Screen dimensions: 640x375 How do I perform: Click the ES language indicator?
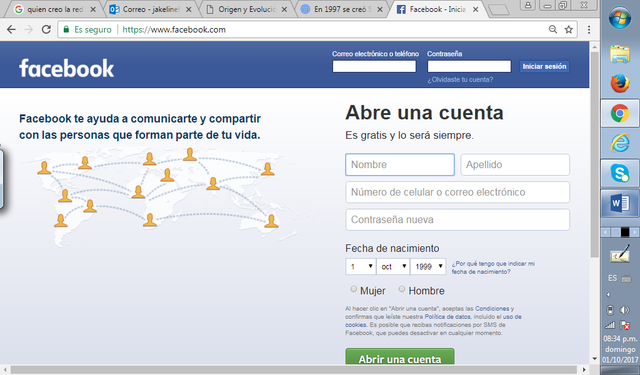point(612,278)
